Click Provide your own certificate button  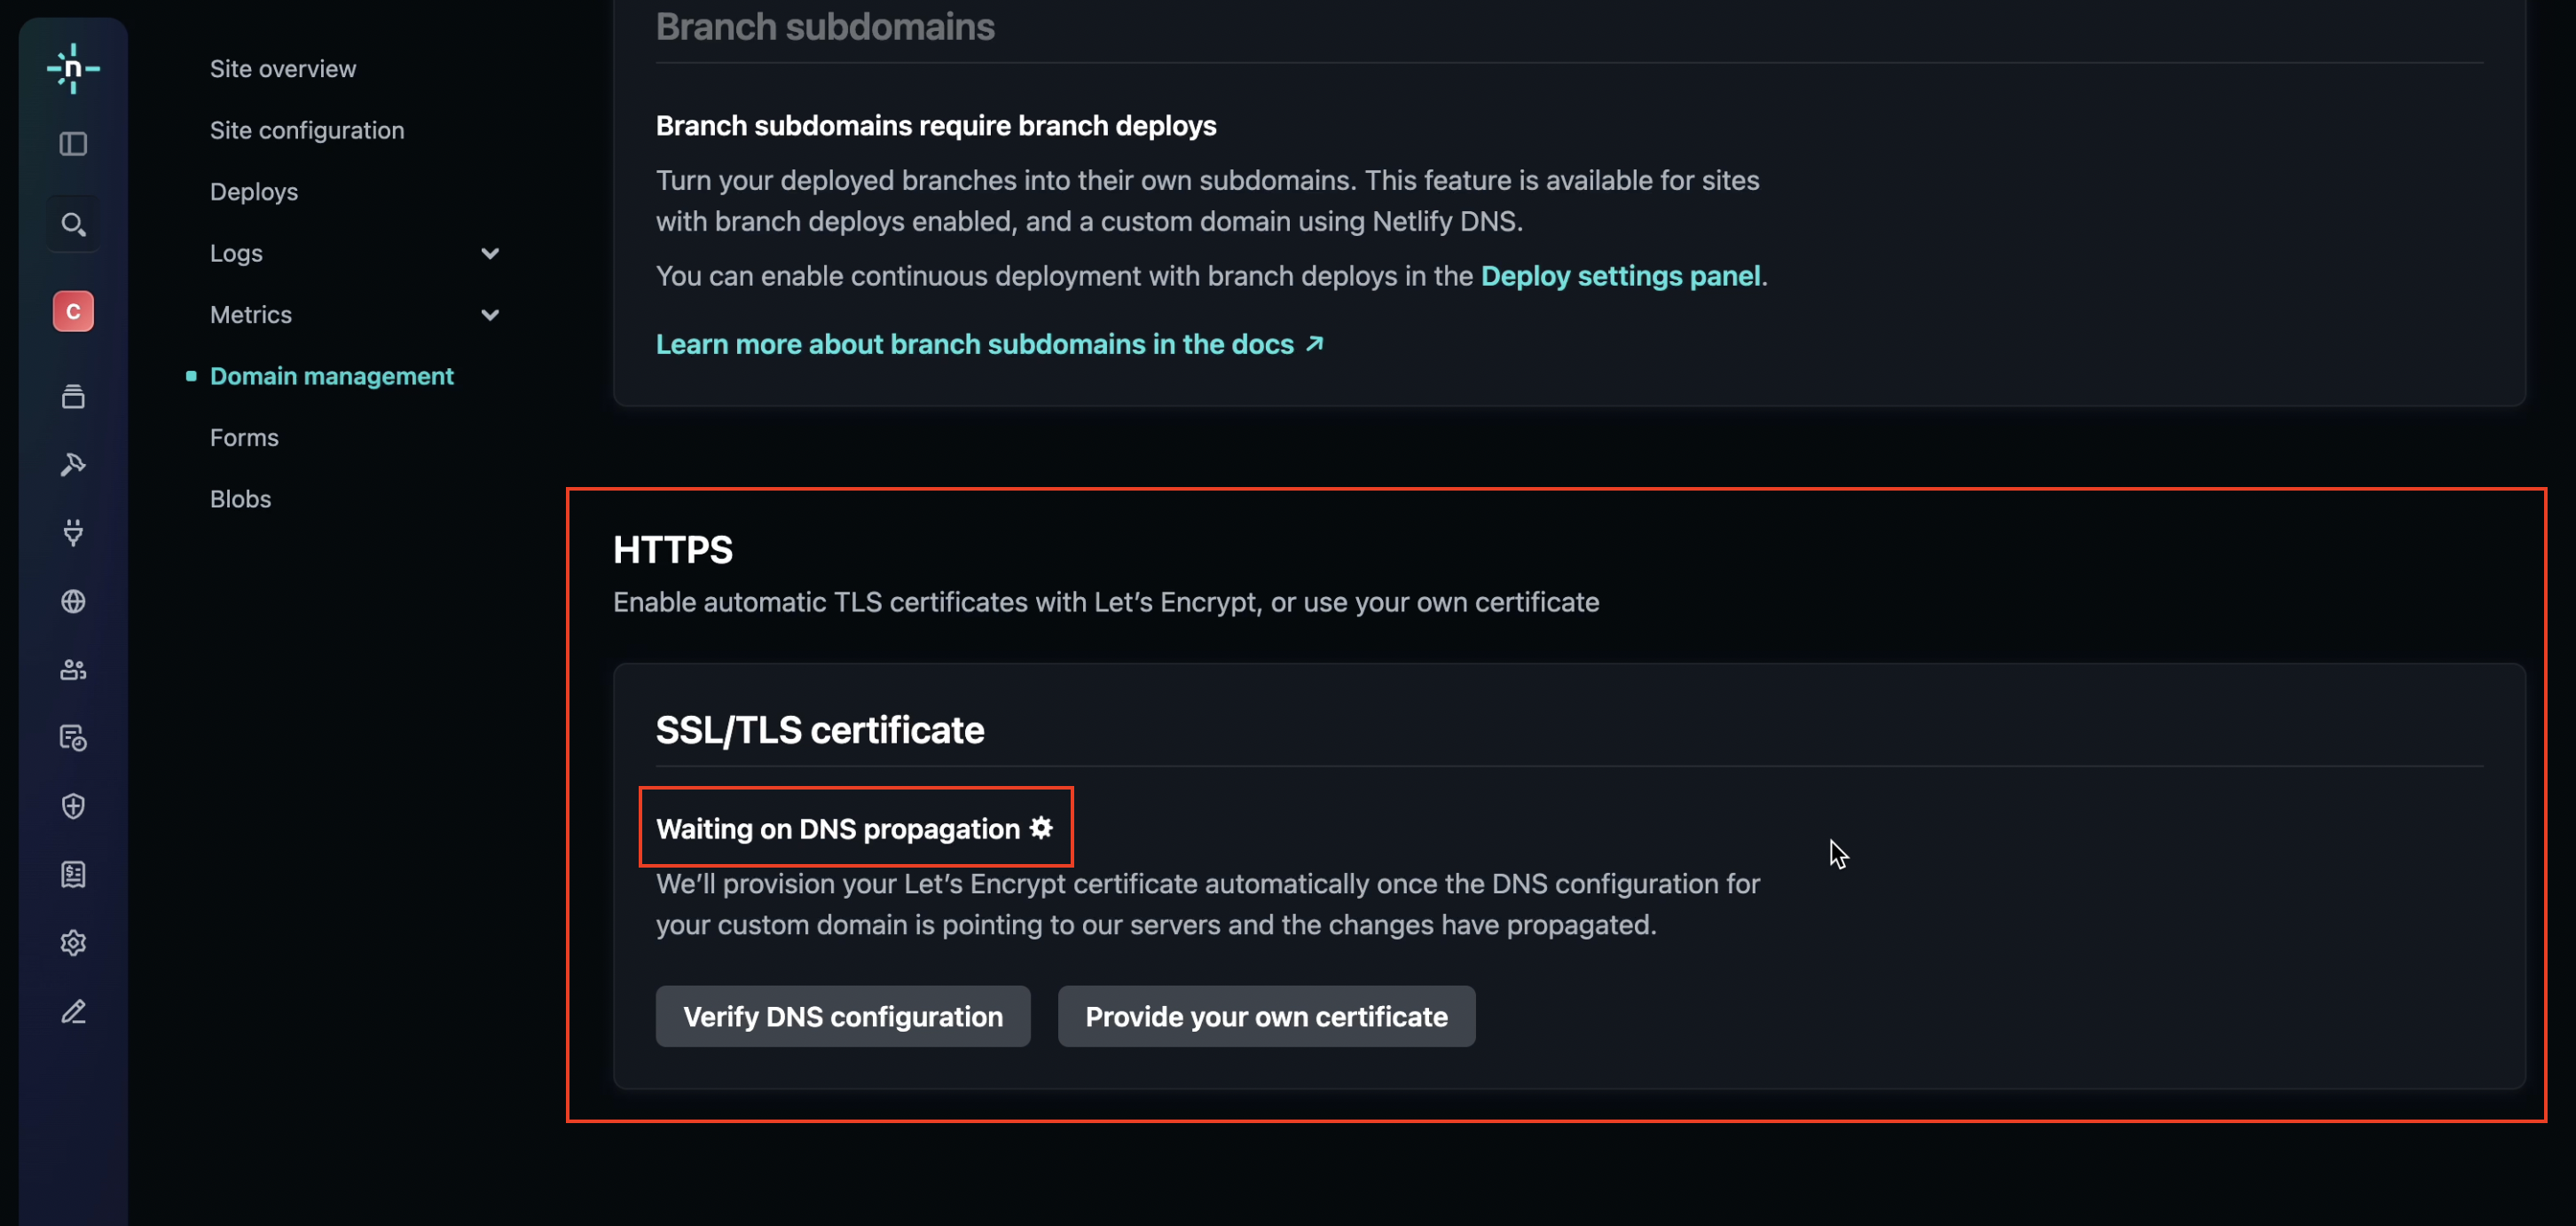[x=1266, y=1016]
